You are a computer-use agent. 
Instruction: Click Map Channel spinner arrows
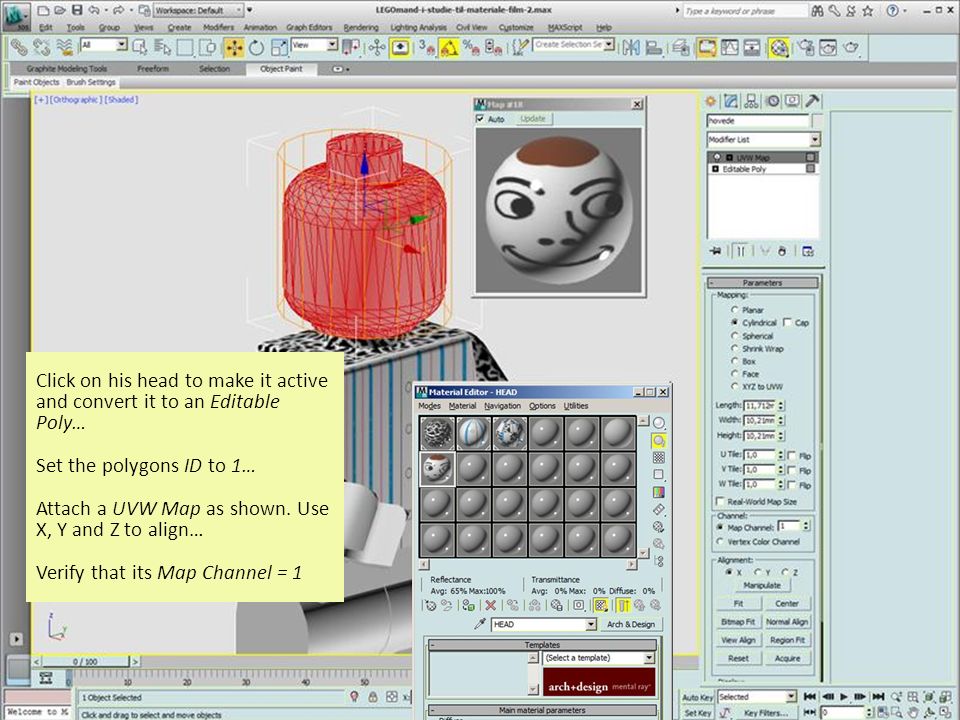click(x=806, y=526)
